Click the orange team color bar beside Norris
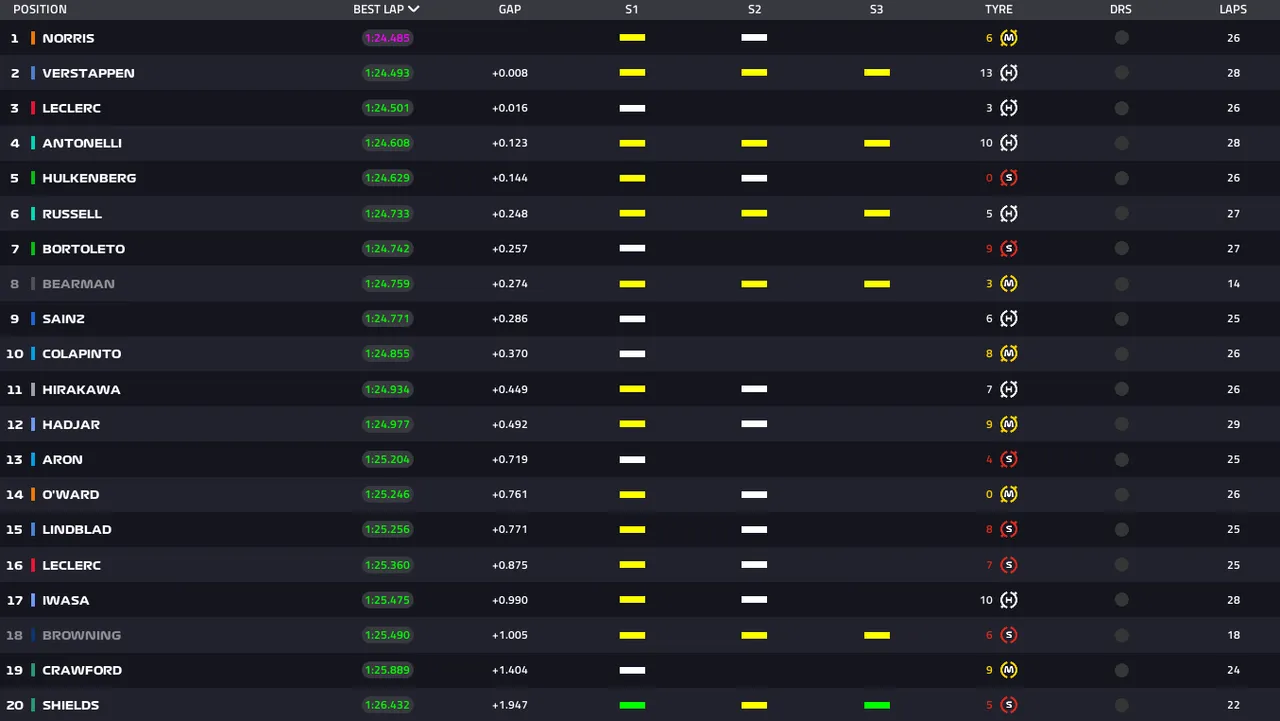The width and height of the screenshot is (1280, 721). tap(33, 38)
